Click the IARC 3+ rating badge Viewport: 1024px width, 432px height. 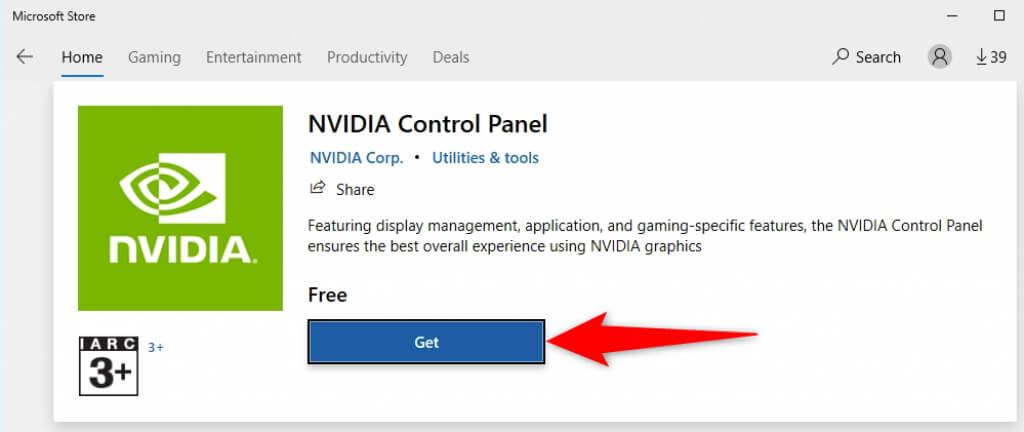pos(108,366)
